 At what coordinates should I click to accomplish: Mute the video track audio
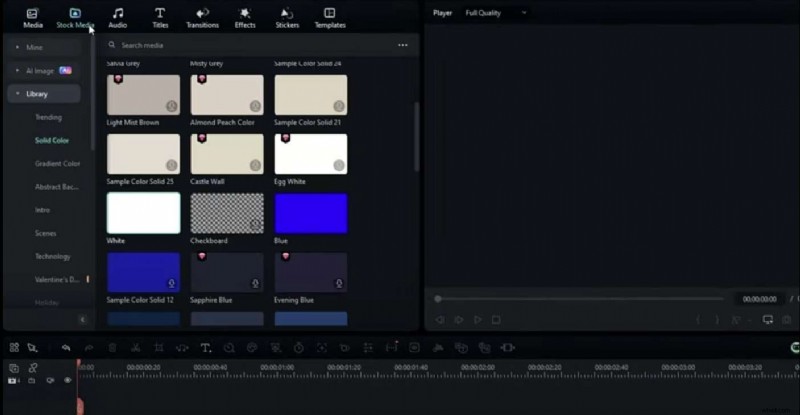pos(50,381)
